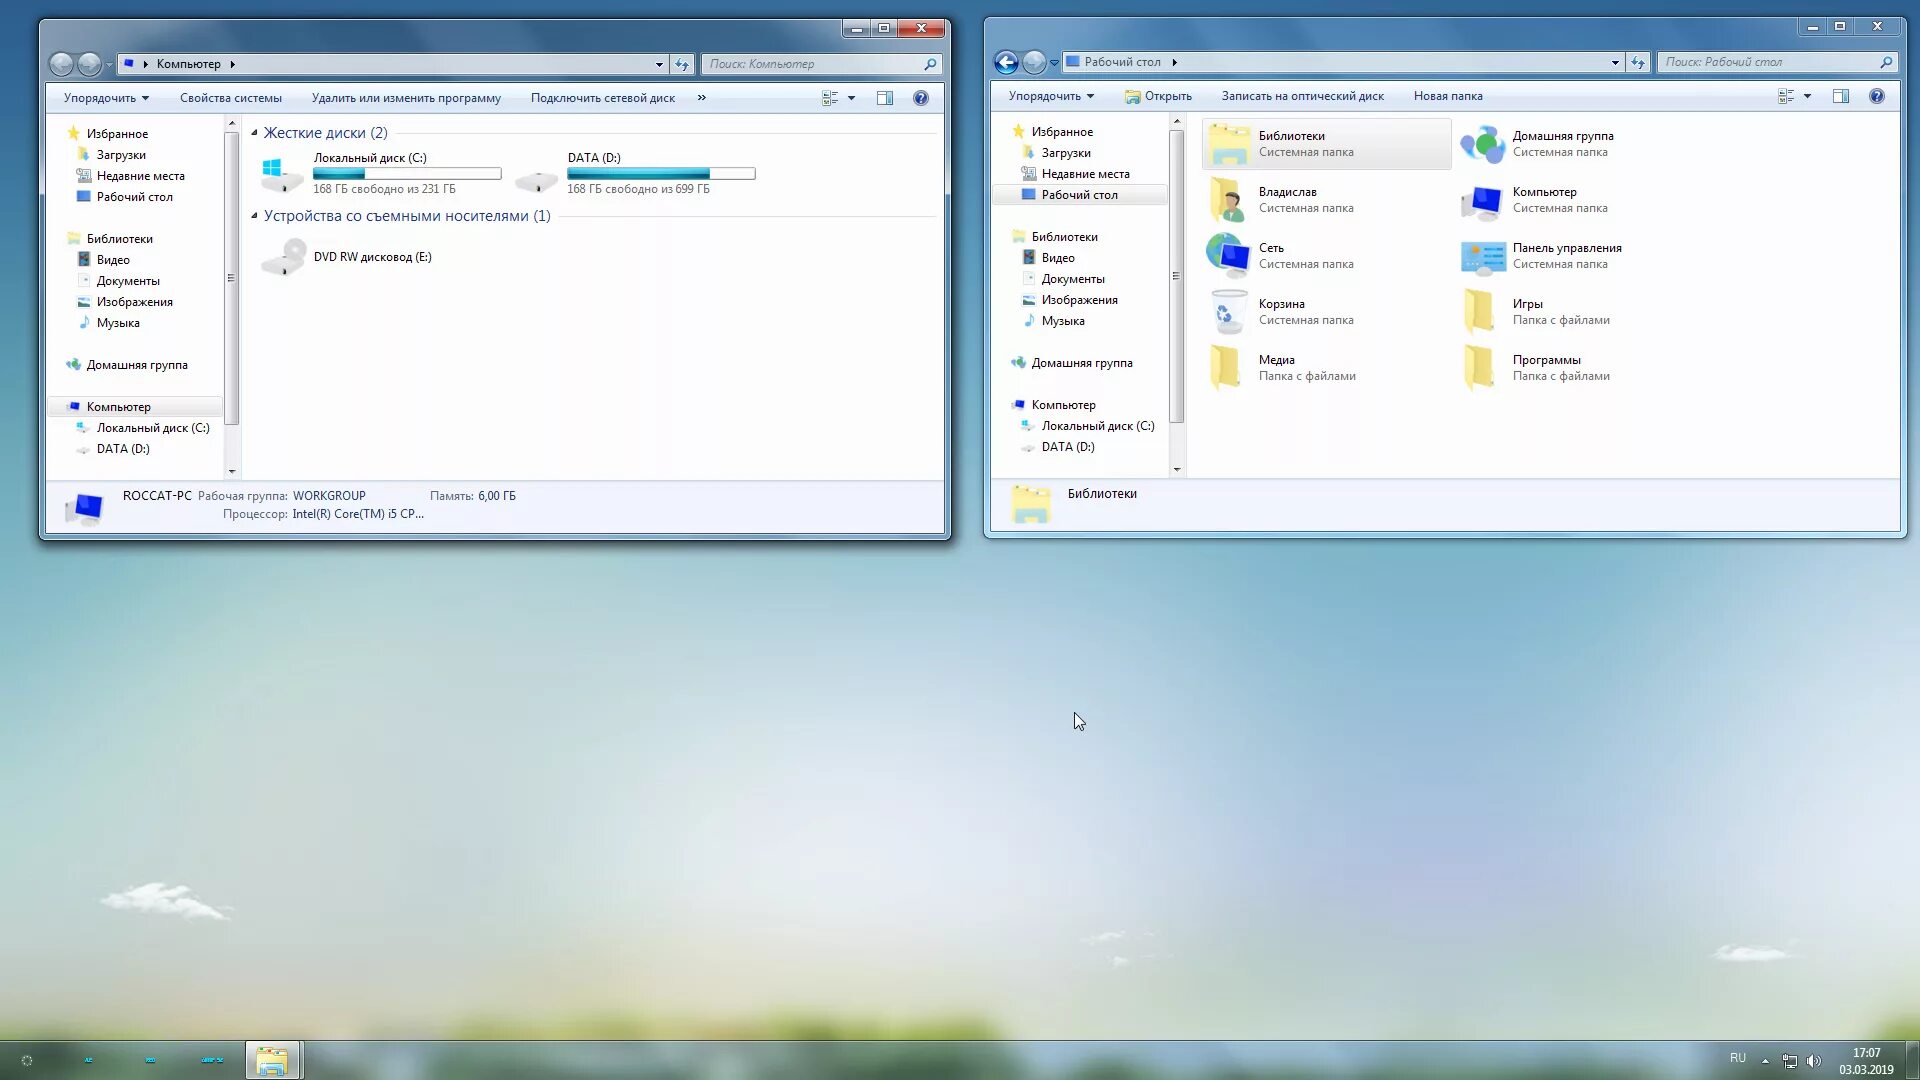Screen dimensions: 1920x1080
Task: Open Упорядочить dropdown in Компьютер window
Action: [106, 98]
